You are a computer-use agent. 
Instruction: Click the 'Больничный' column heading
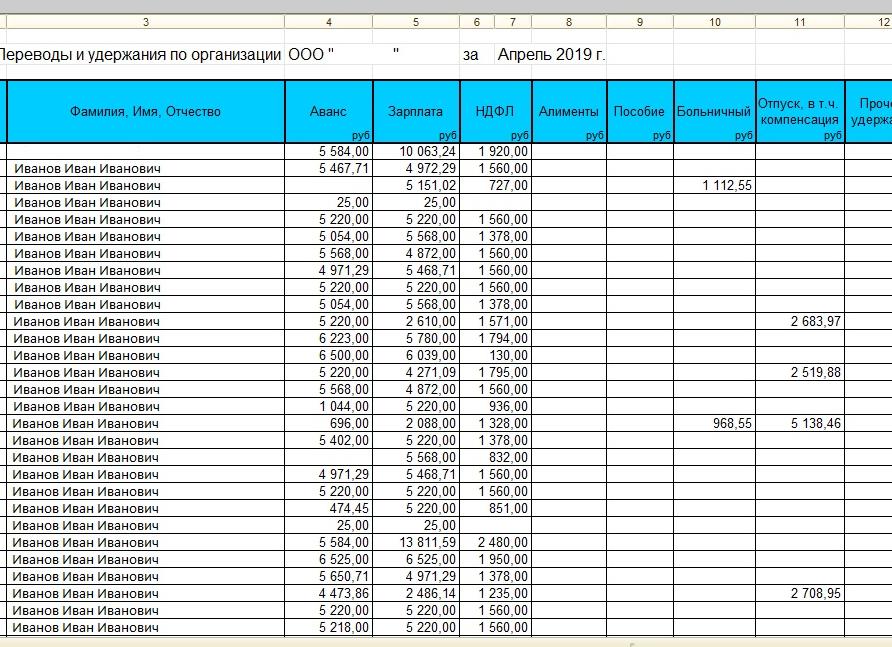(715, 112)
